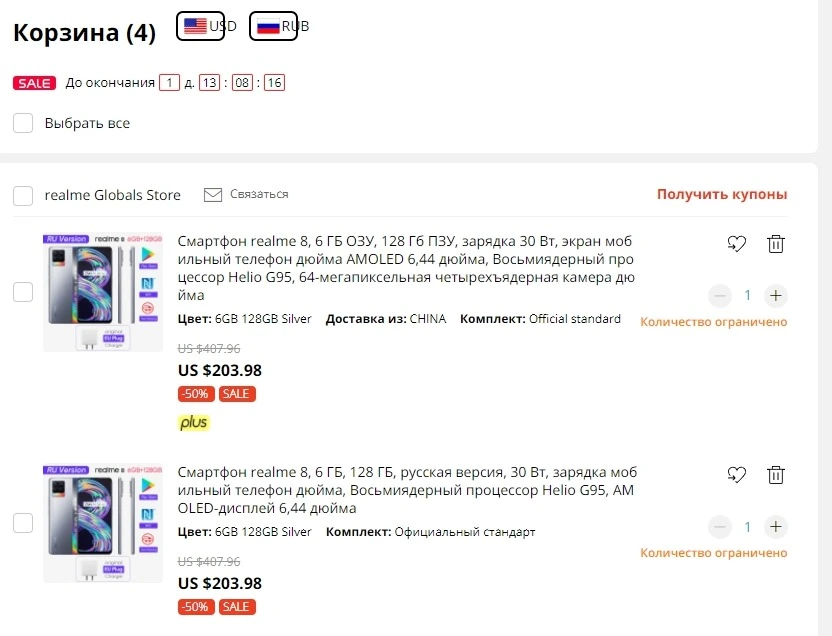This screenshot has height=636, width=832.
Task: Switch currency to USD flag button
Action: [x=201, y=26]
